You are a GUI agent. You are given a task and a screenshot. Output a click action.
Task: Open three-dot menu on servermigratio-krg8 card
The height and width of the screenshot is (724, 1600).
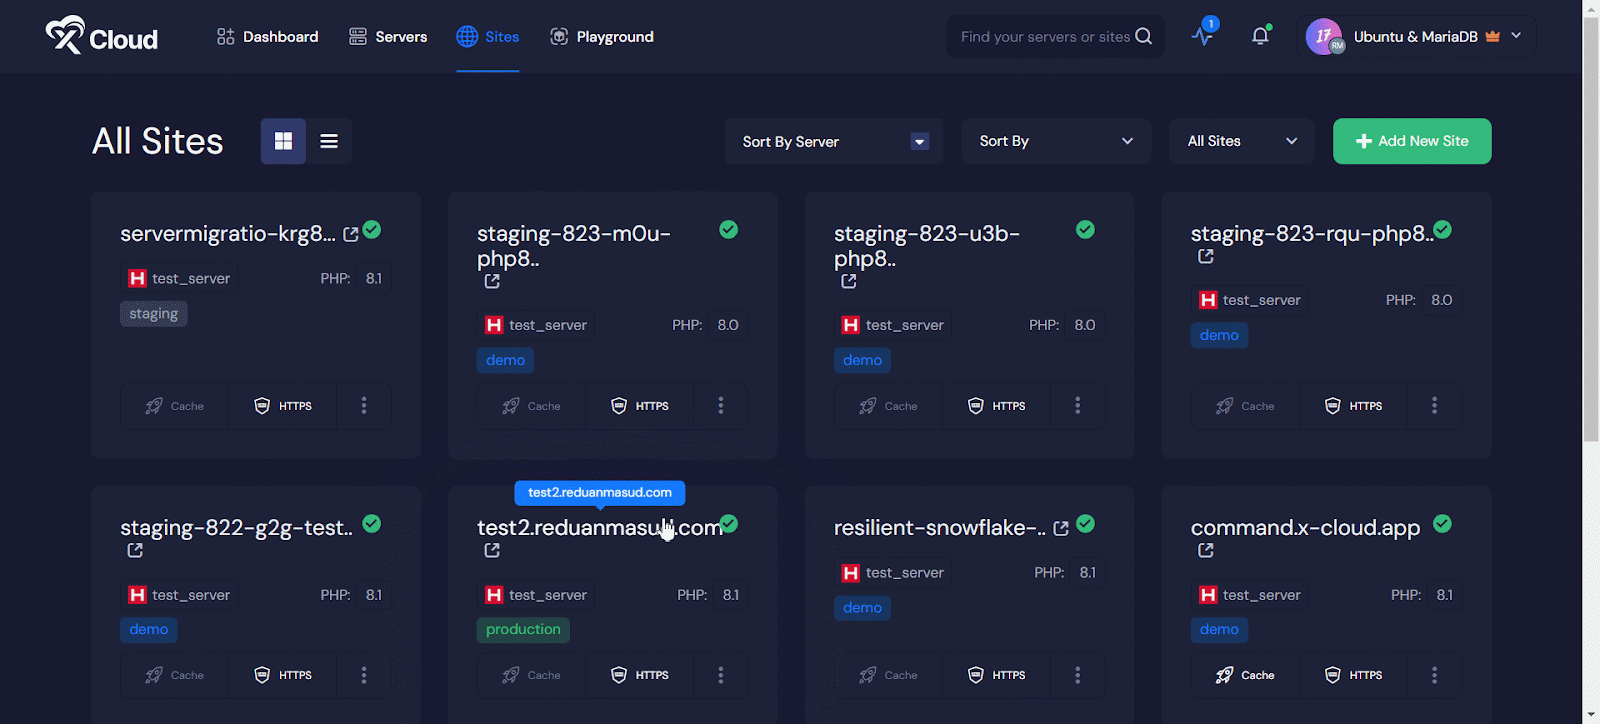tap(364, 405)
